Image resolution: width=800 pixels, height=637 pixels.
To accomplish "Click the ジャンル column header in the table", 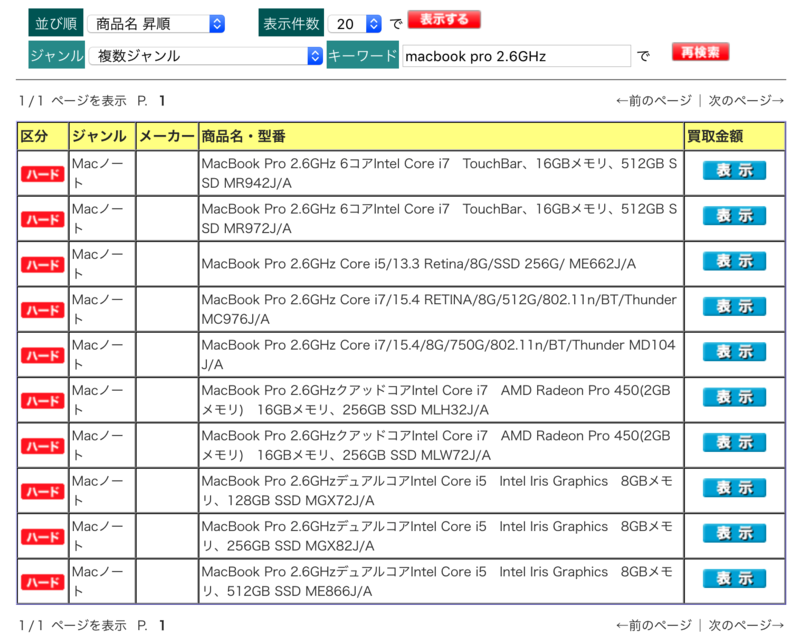I will 102,136.
